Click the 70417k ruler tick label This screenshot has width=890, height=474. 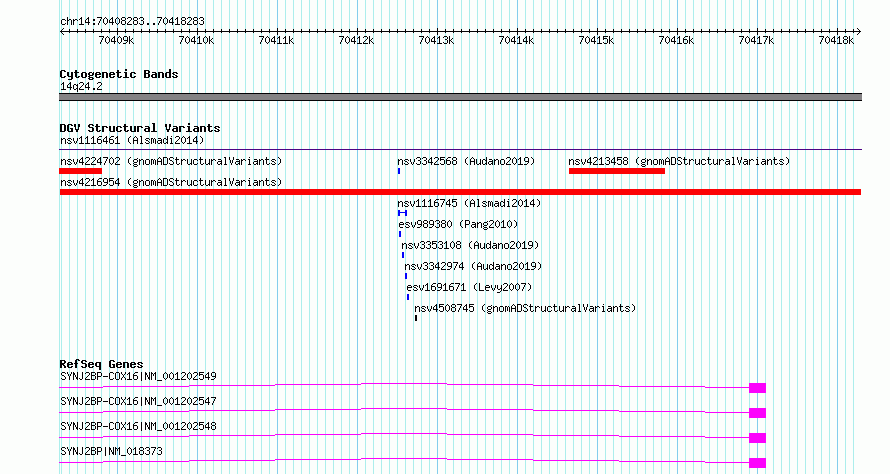pos(757,40)
